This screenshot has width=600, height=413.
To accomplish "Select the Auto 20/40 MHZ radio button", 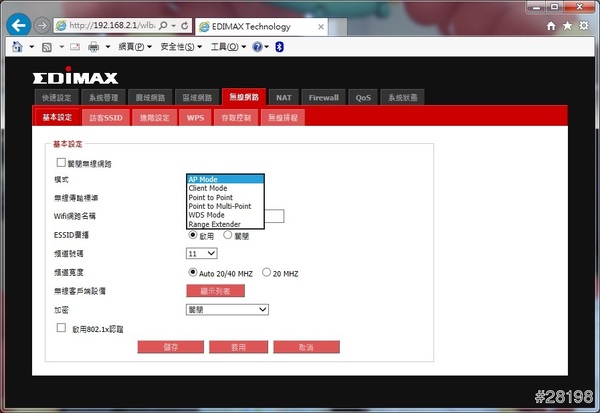I will pos(193,272).
